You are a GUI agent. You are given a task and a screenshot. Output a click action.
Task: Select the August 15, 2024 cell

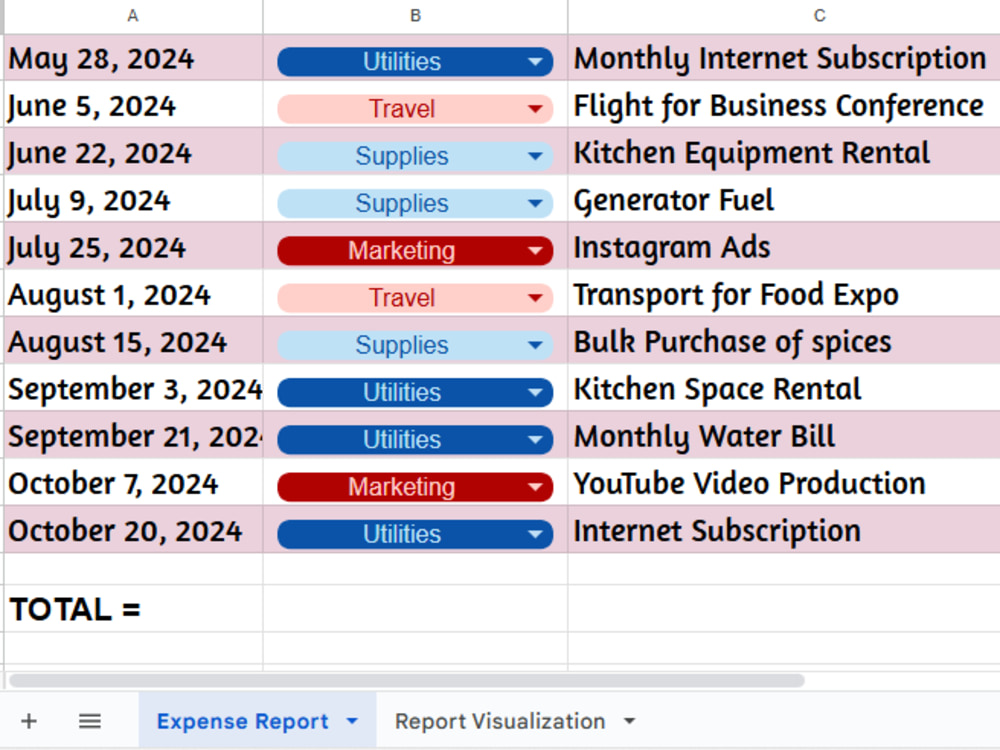click(133, 341)
